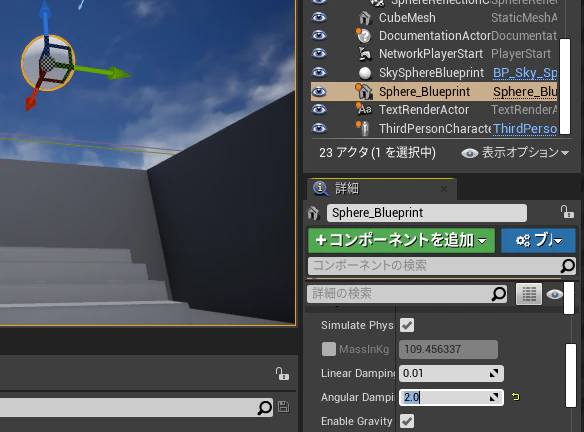584x432 pixels.
Task: Click the 23 アクタ actor count text
Action: [377, 153]
